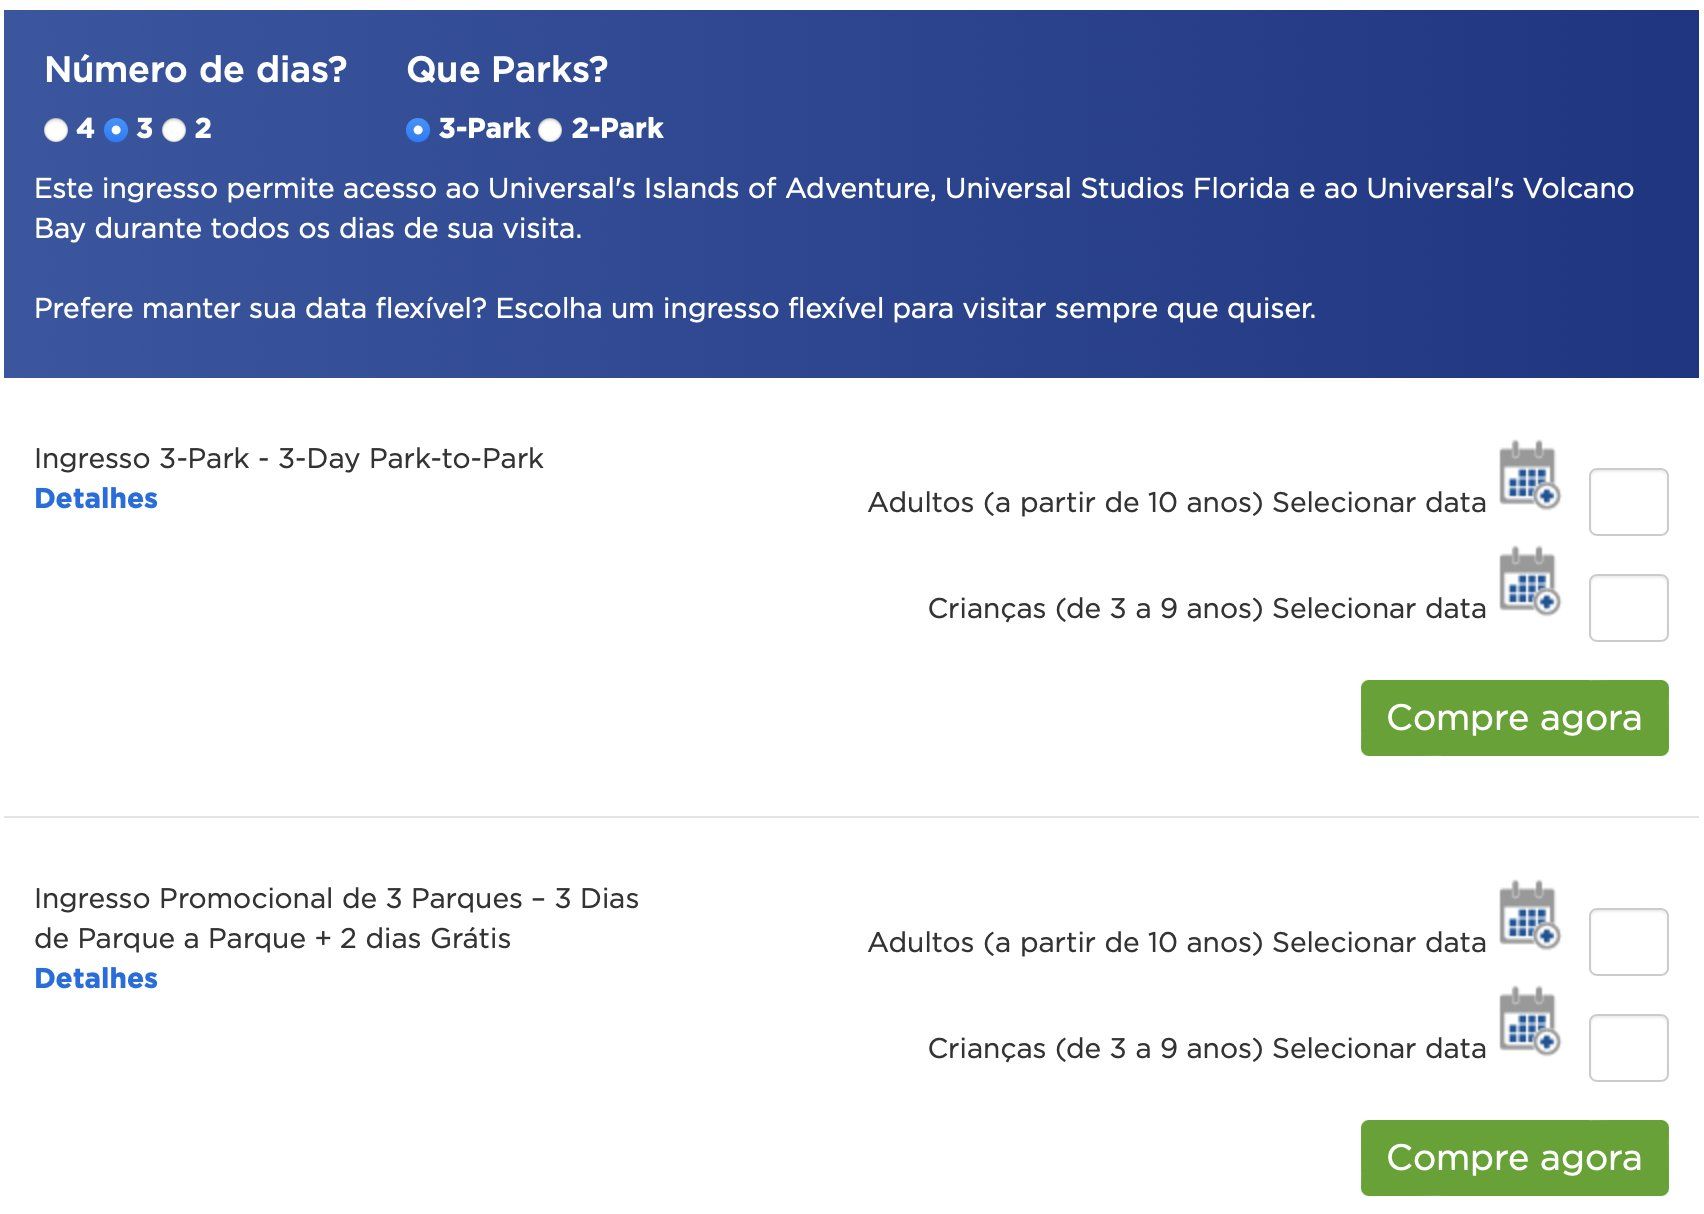Focus adult quantity field for Ingresso Promocional
This screenshot has height=1214, width=1704.
[x=1628, y=942]
